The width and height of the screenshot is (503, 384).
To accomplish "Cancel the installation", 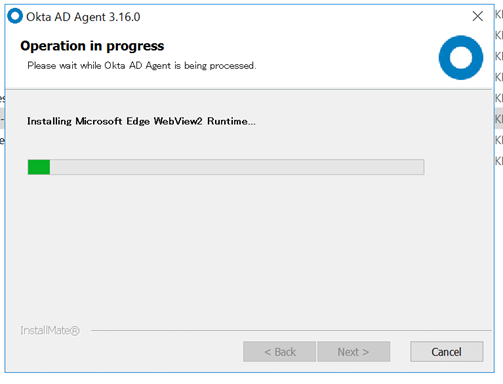I will click(447, 351).
